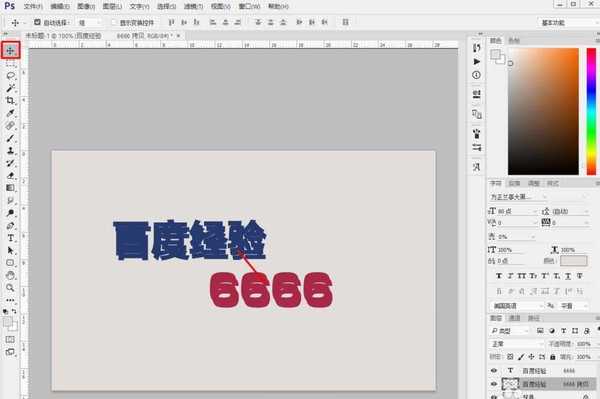The width and height of the screenshot is (600, 399).
Task: Open the font family dropdown in Character panel
Action: coord(518,197)
